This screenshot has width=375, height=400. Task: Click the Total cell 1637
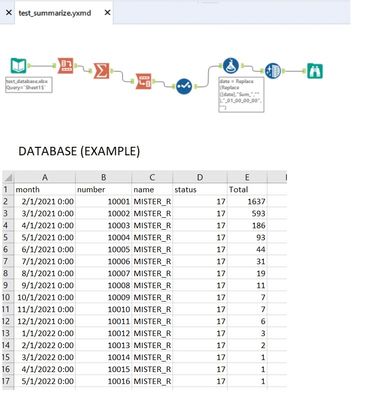247,201
